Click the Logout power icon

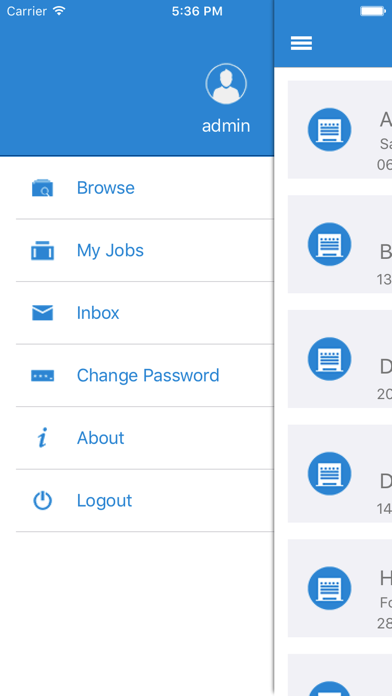click(x=43, y=501)
